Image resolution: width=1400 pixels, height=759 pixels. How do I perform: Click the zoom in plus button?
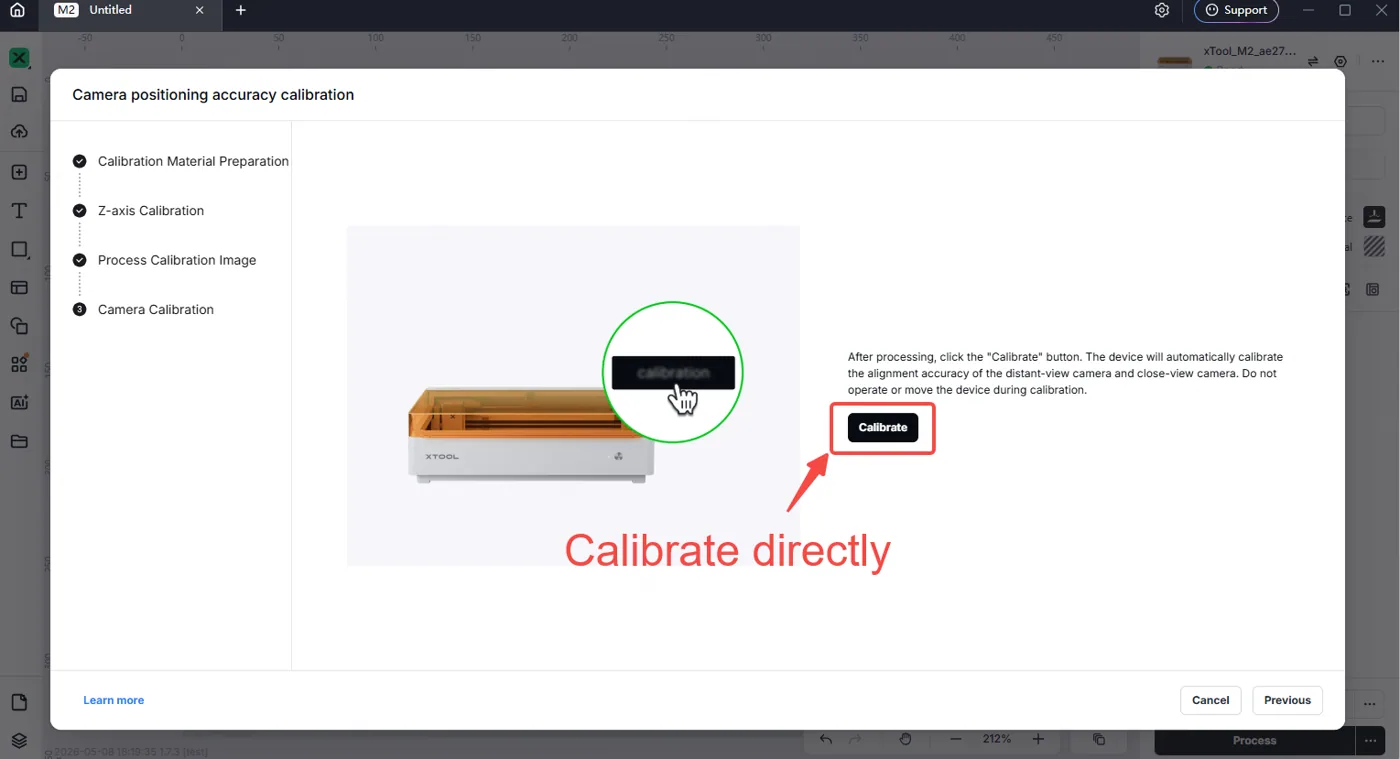[1038, 739]
